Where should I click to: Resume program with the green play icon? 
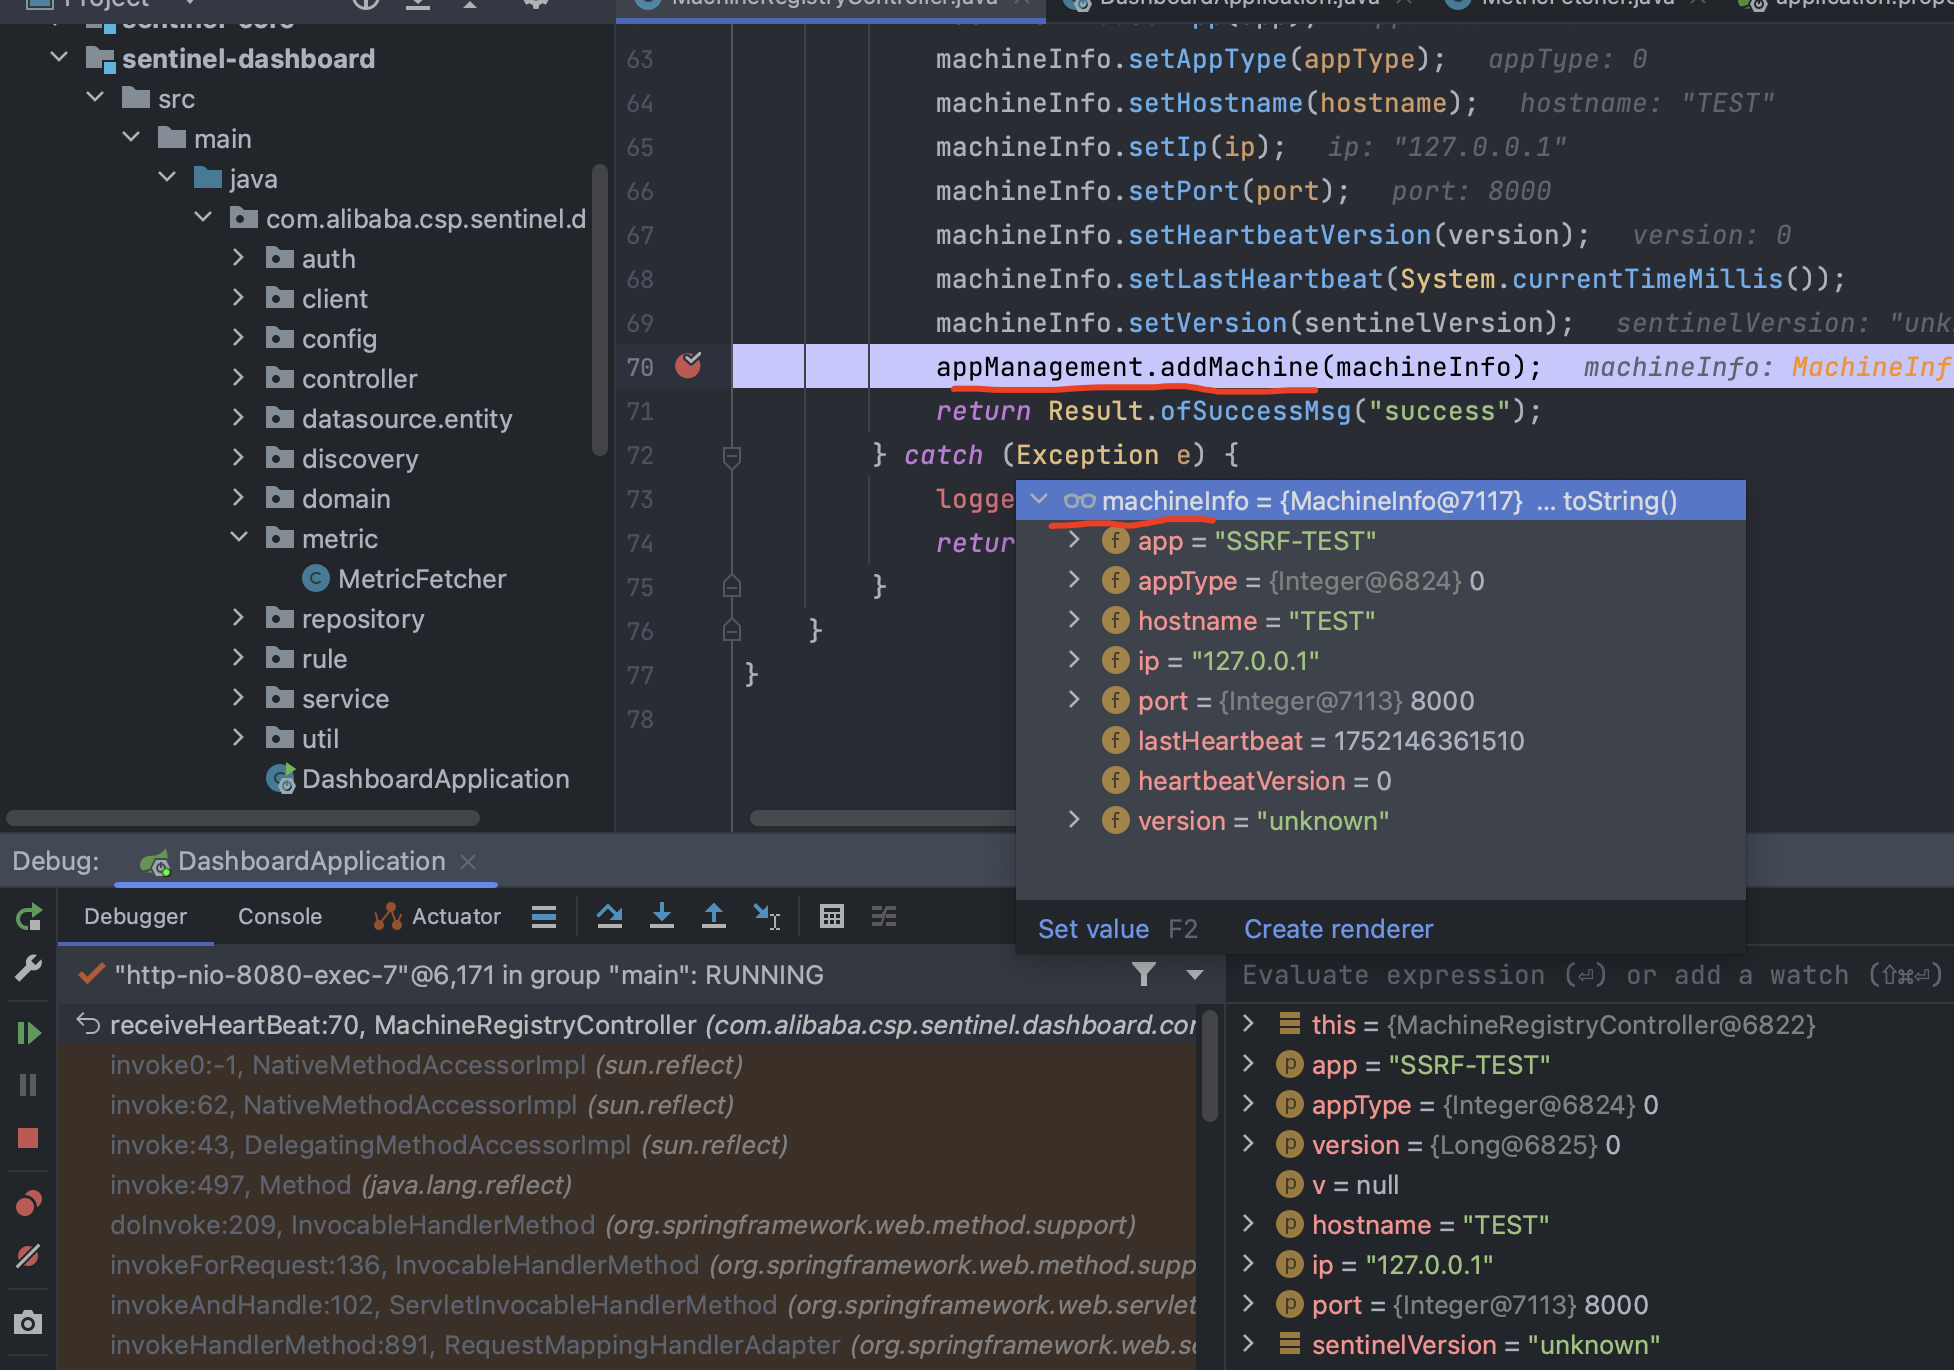[x=28, y=1033]
